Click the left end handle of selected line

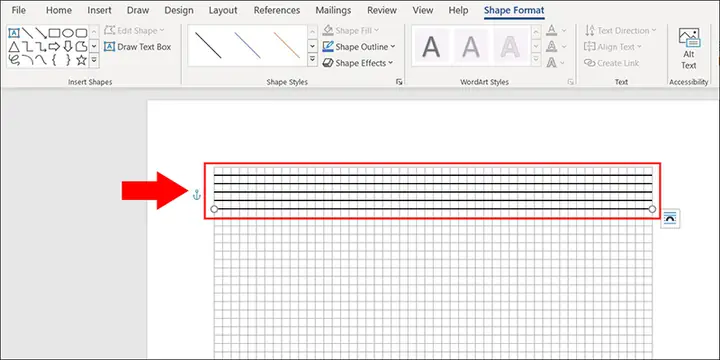tap(214, 209)
